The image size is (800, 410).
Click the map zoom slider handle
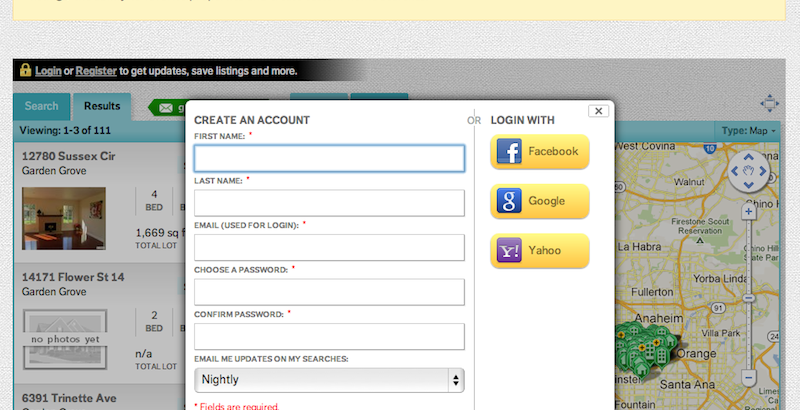click(748, 298)
